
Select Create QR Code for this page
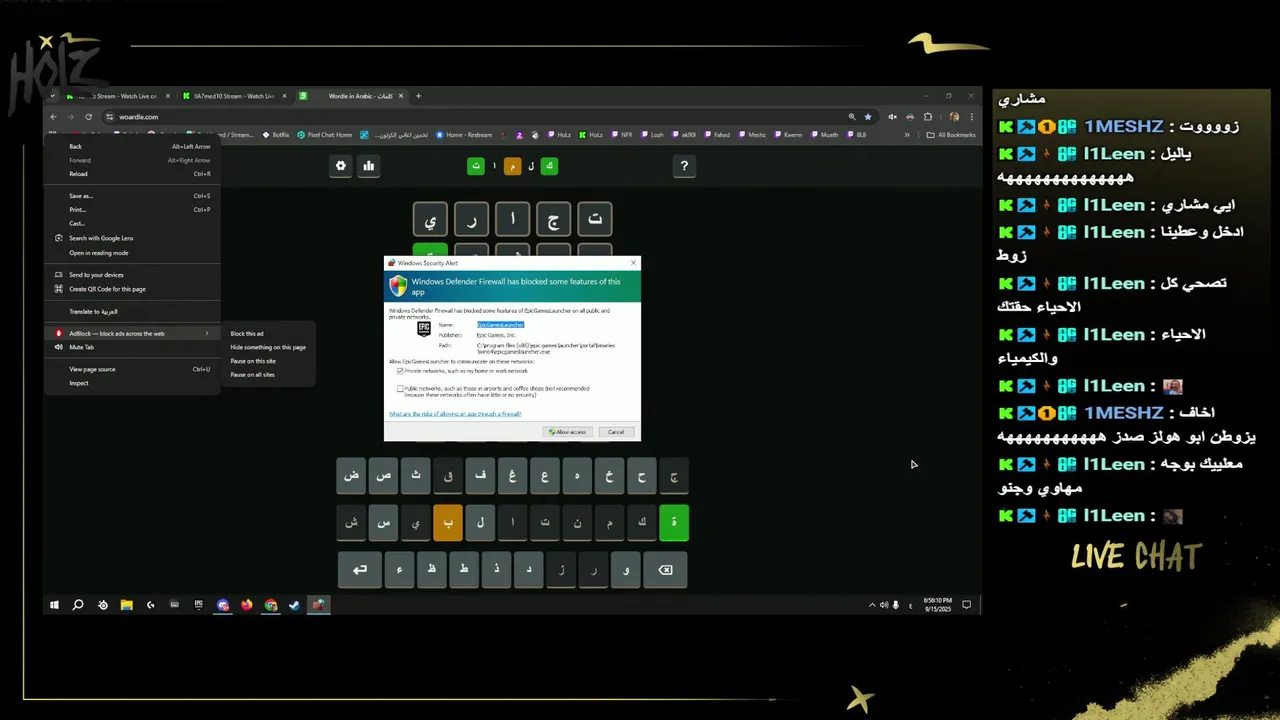[x=132, y=289]
